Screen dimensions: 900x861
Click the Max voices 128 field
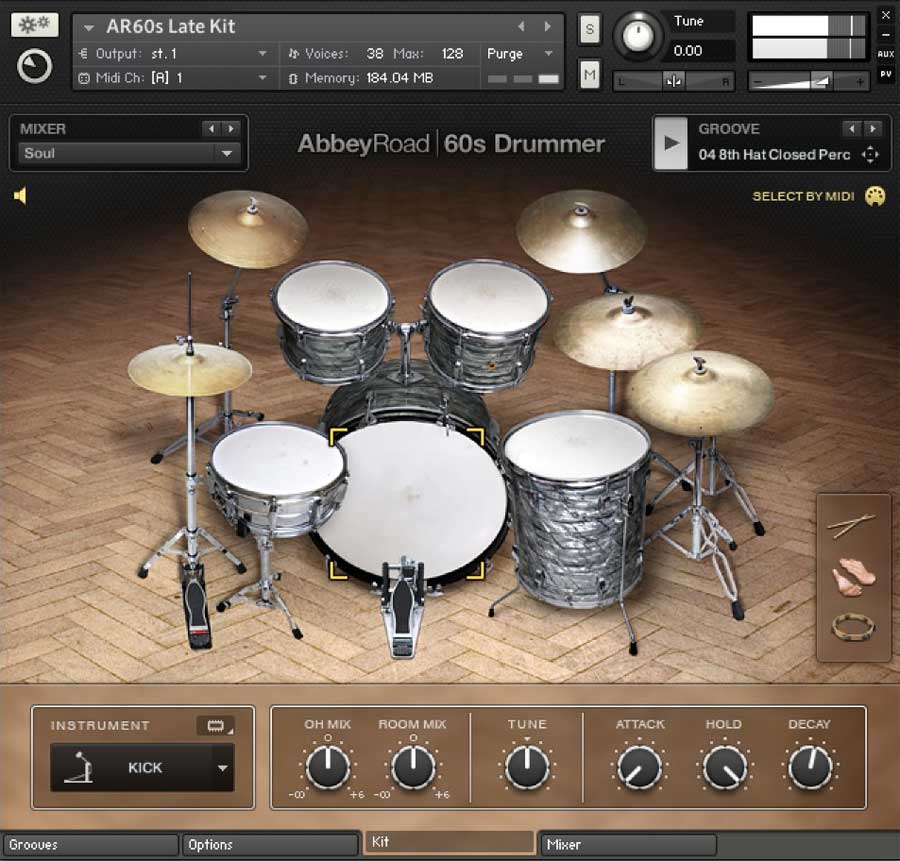click(452, 54)
